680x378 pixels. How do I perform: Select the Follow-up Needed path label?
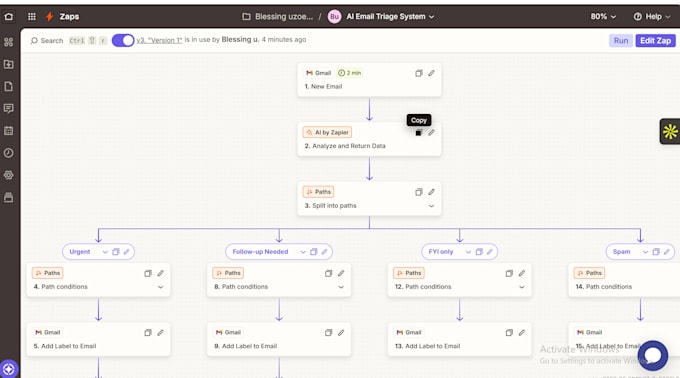point(260,252)
